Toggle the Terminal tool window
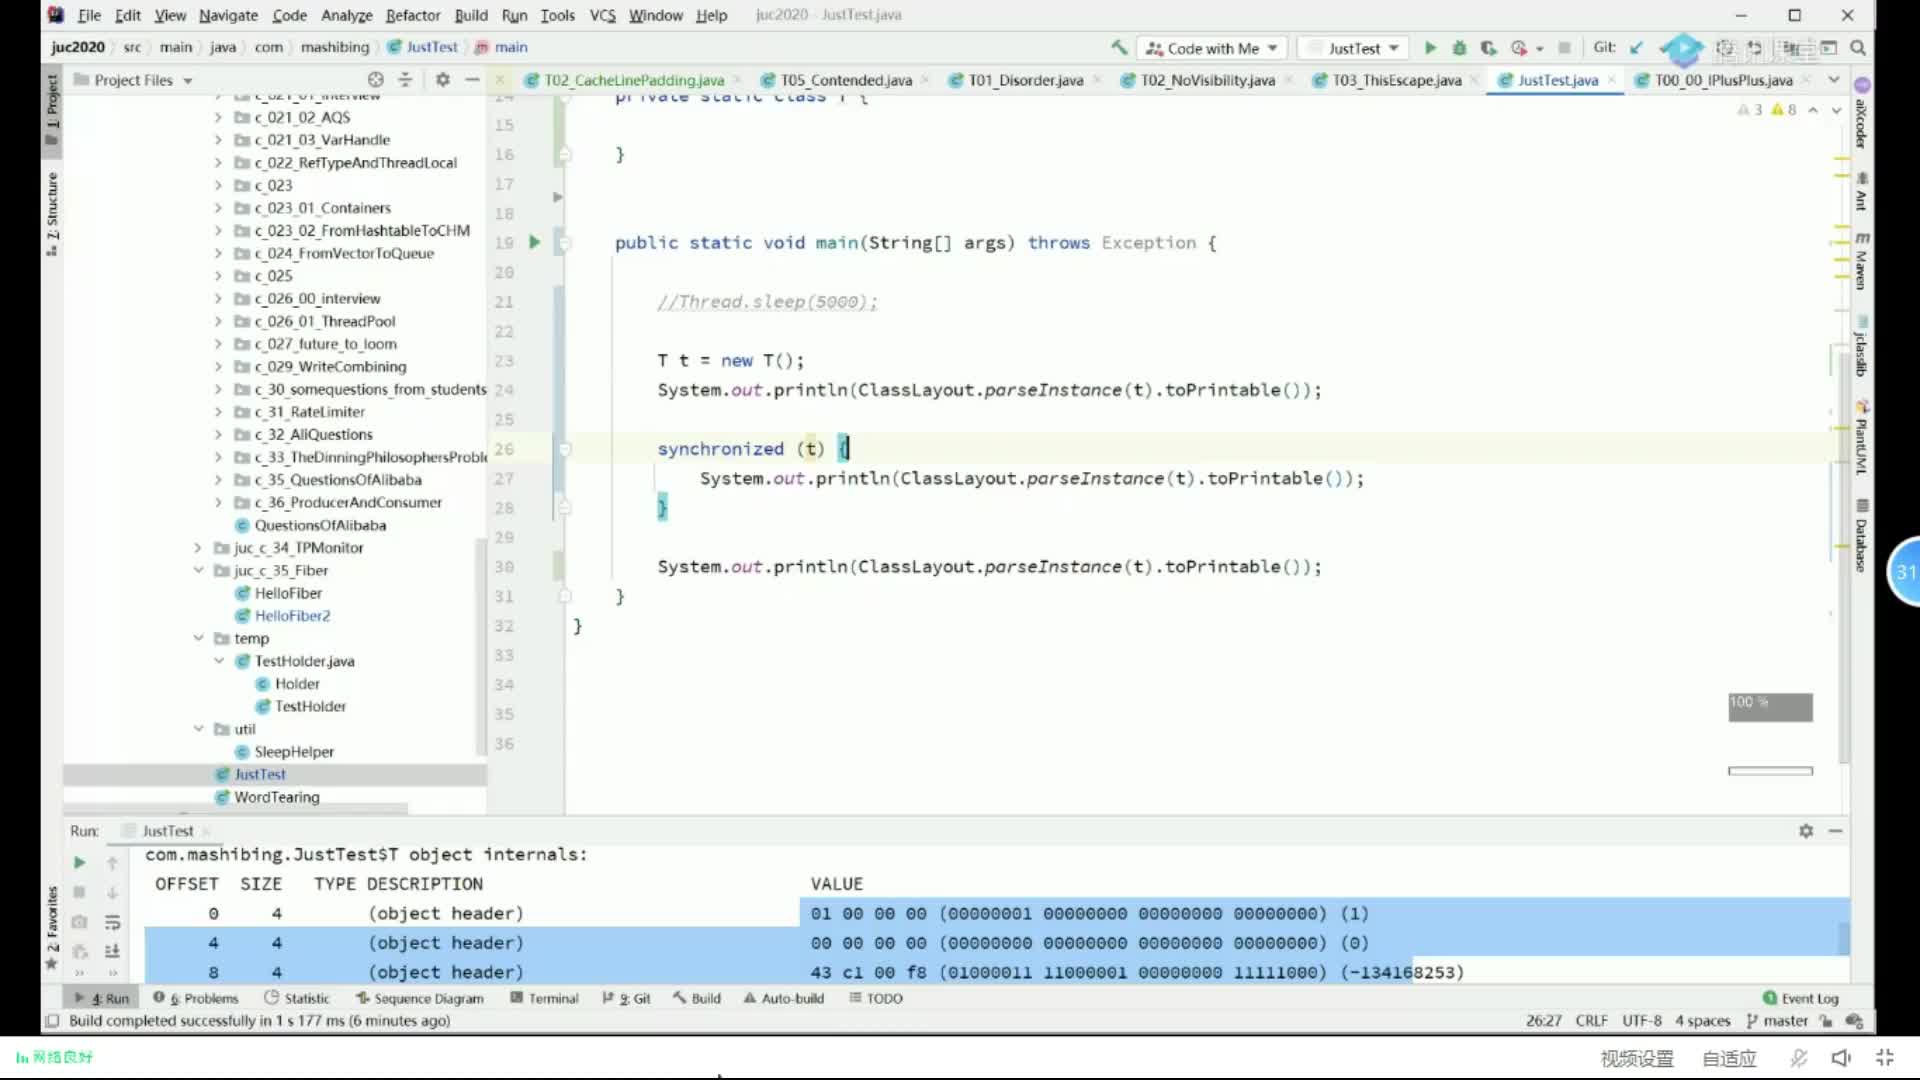Viewport: 1920px width, 1080px height. [544, 998]
